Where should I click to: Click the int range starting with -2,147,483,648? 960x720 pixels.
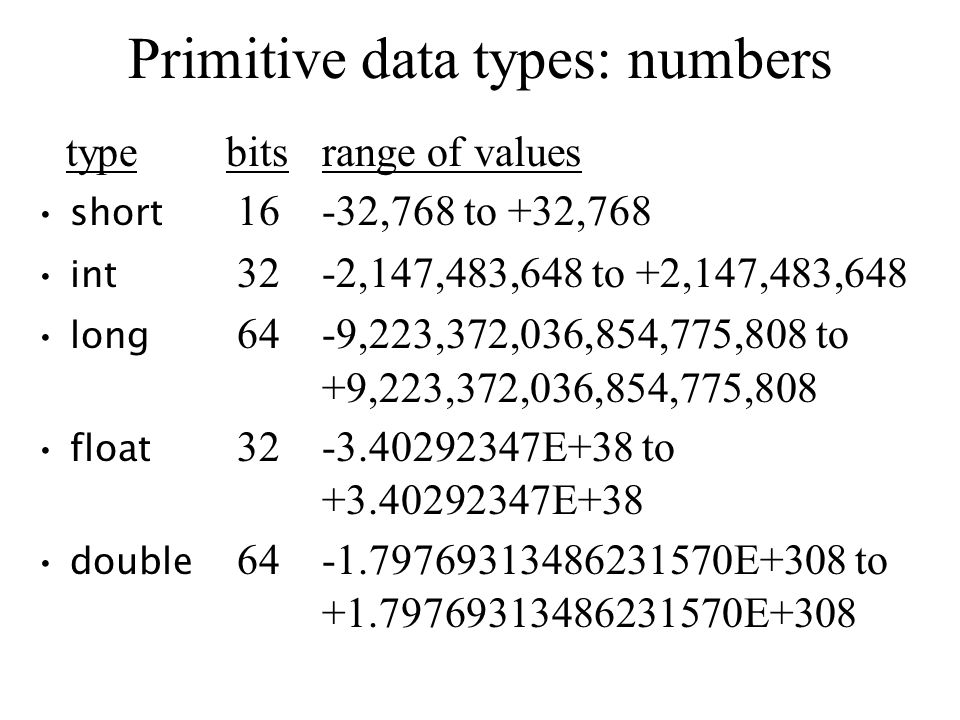pyautogui.click(x=614, y=274)
